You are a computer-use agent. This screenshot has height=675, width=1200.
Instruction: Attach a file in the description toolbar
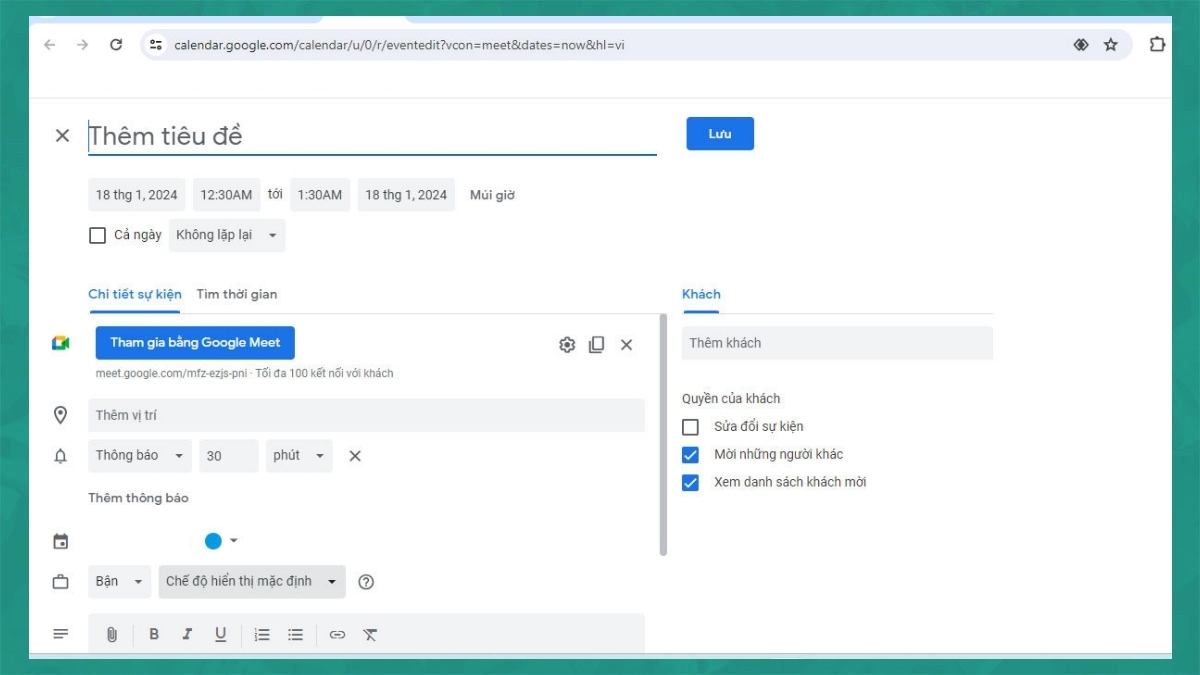click(x=112, y=634)
